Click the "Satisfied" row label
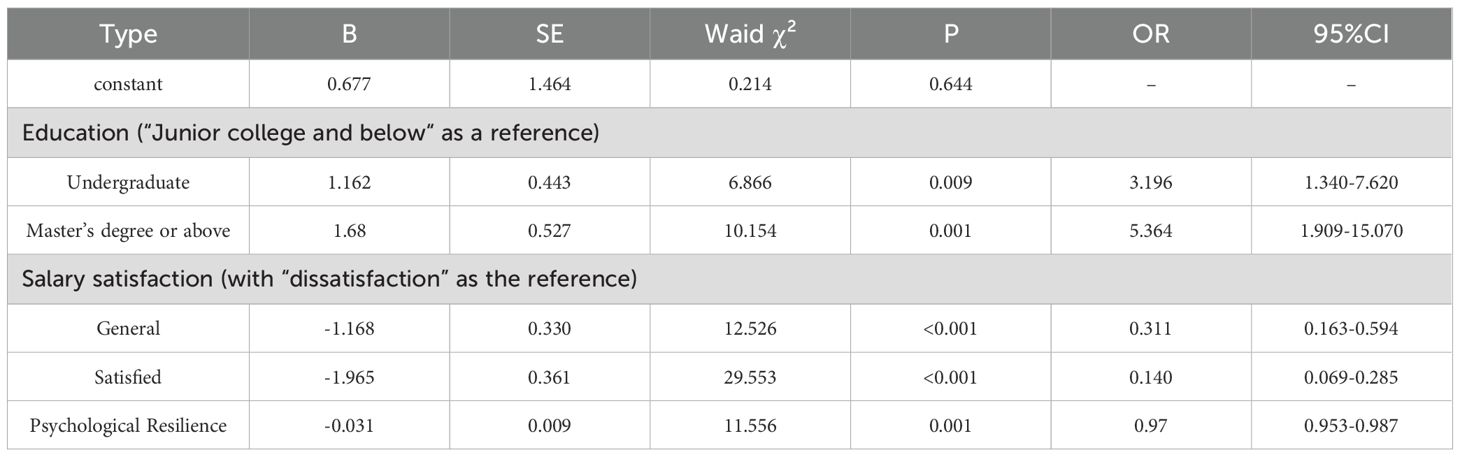 [x=129, y=376]
